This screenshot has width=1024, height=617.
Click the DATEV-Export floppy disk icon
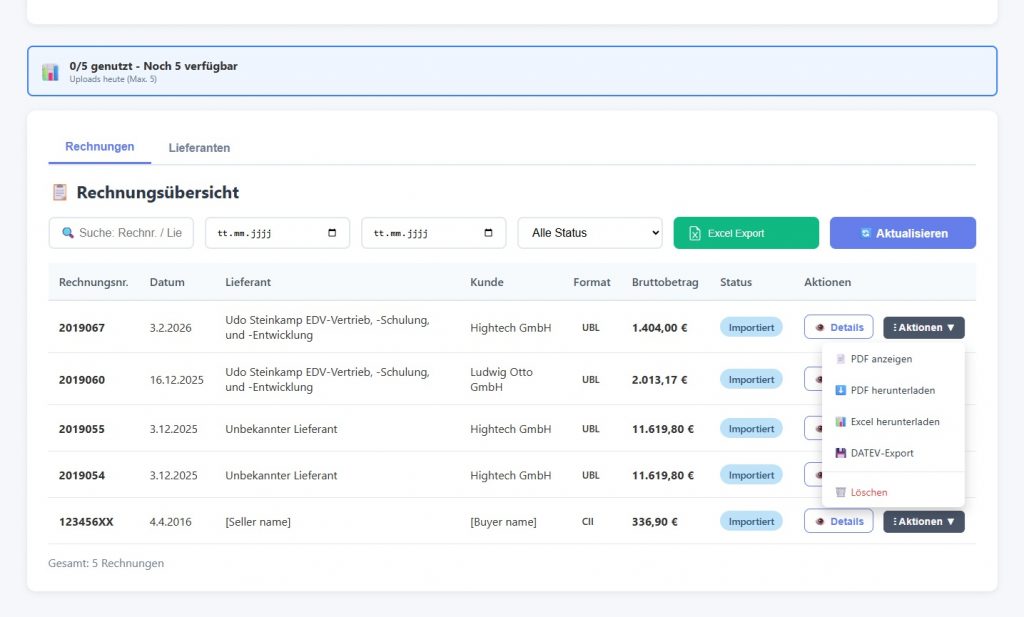840,452
